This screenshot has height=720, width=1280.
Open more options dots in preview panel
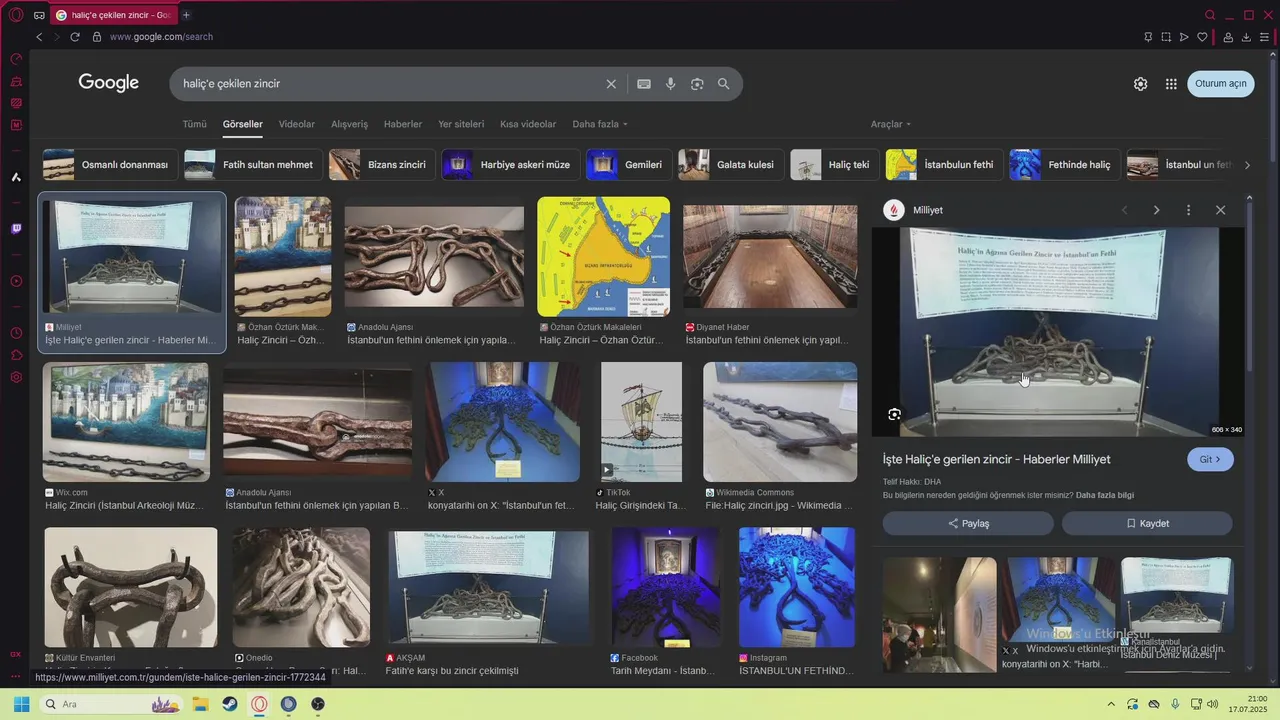pyautogui.click(x=1188, y=210)
